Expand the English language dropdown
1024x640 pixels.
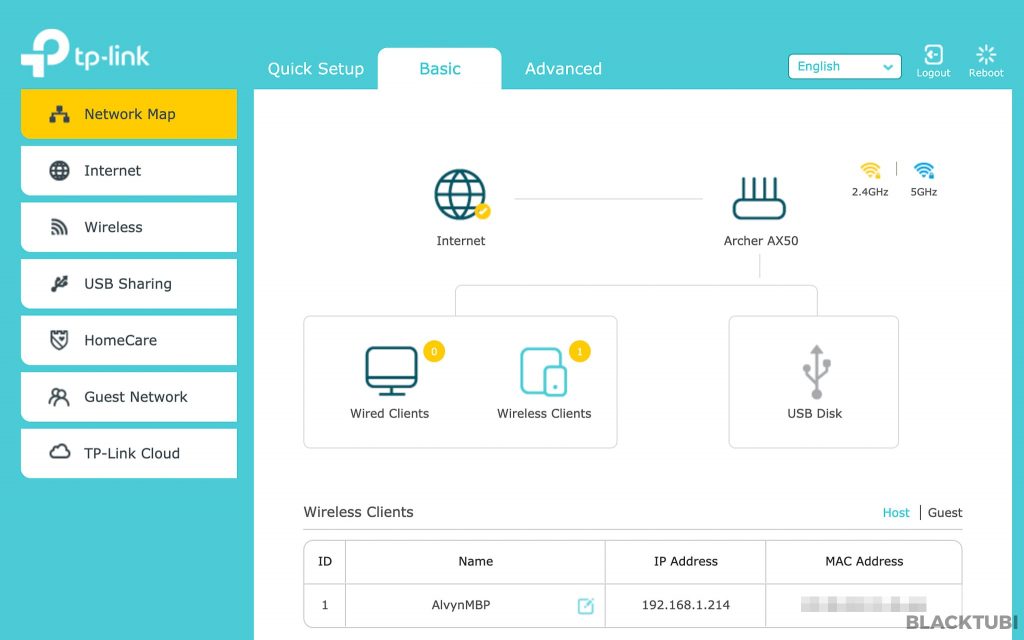tap(844, 67)
